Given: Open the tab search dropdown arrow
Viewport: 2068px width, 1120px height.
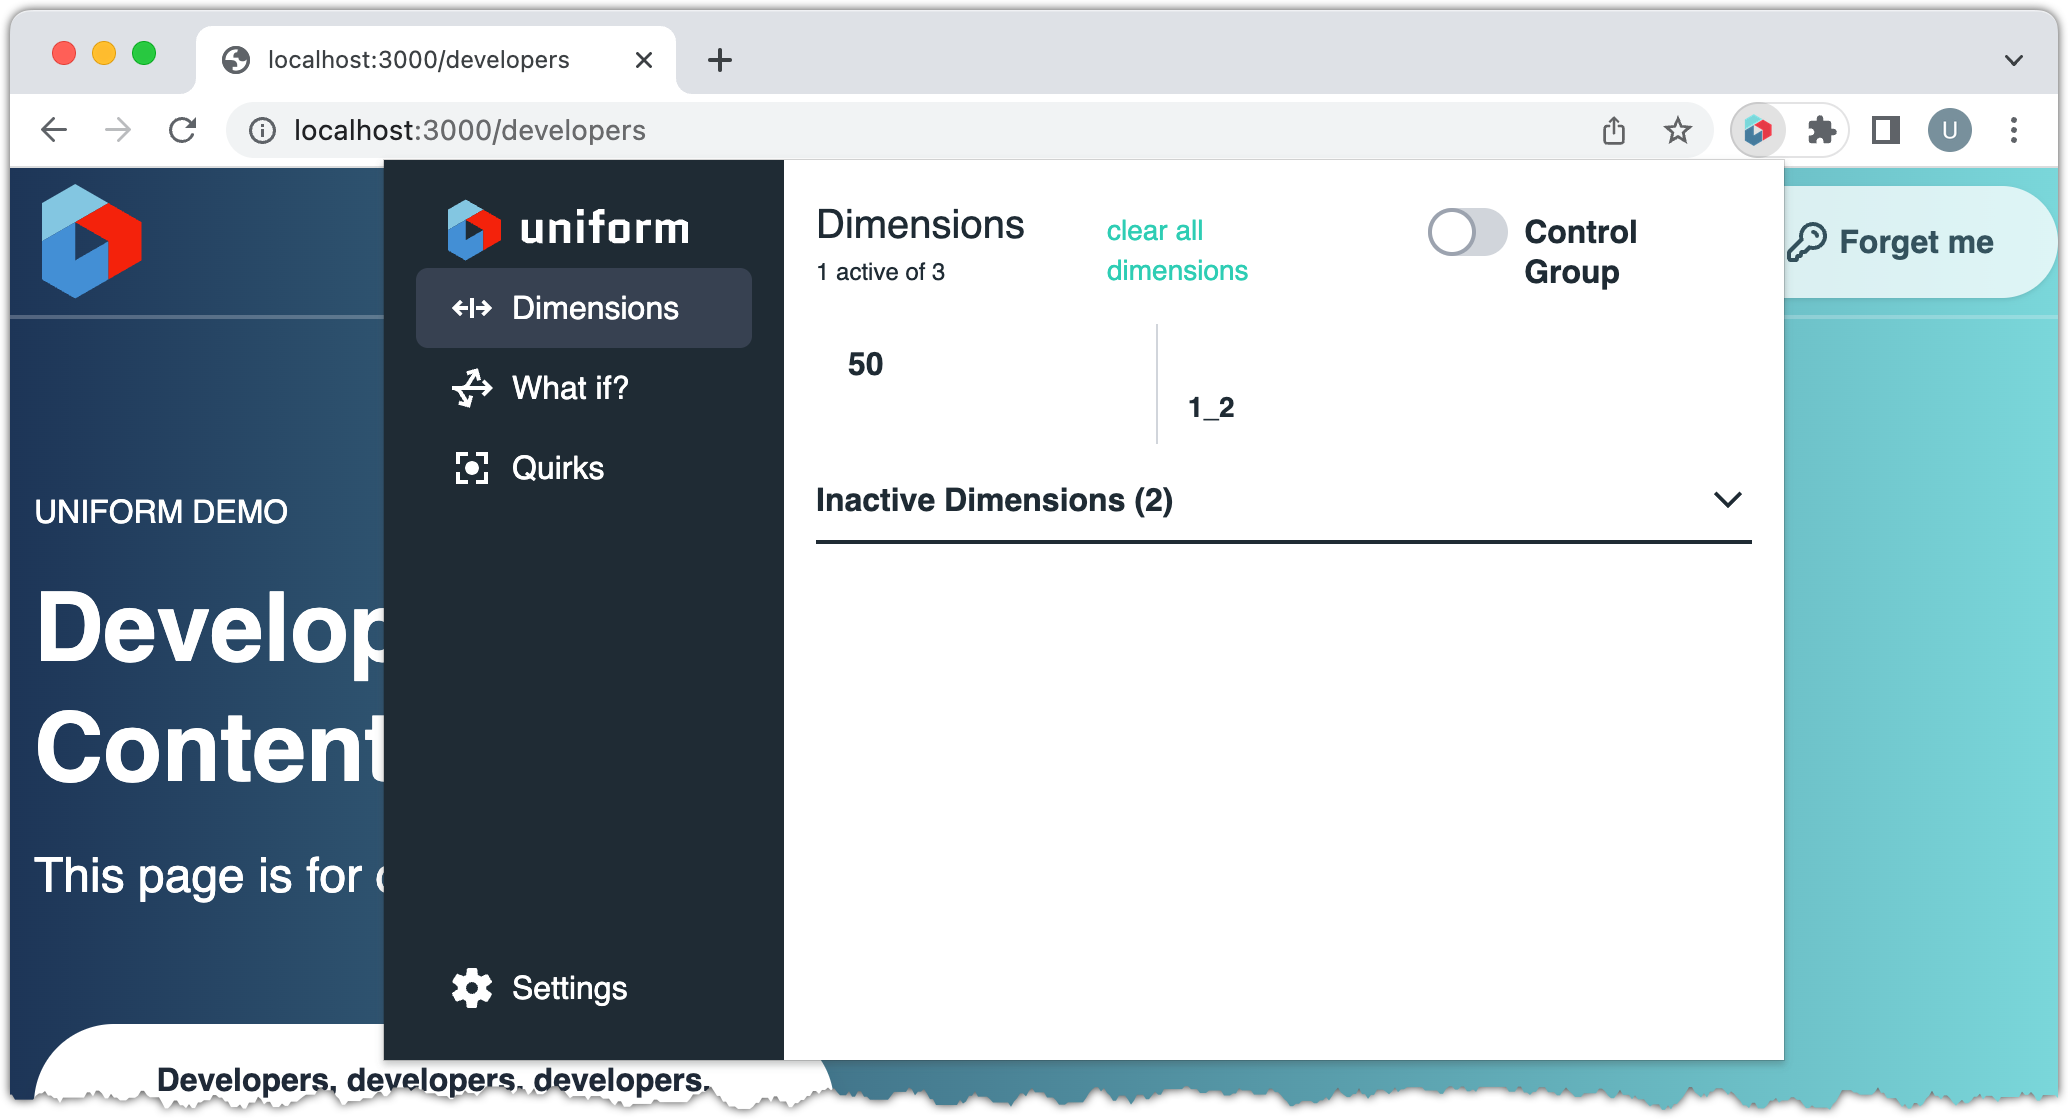Looking at the screenshot, I should click(2013, 60).
